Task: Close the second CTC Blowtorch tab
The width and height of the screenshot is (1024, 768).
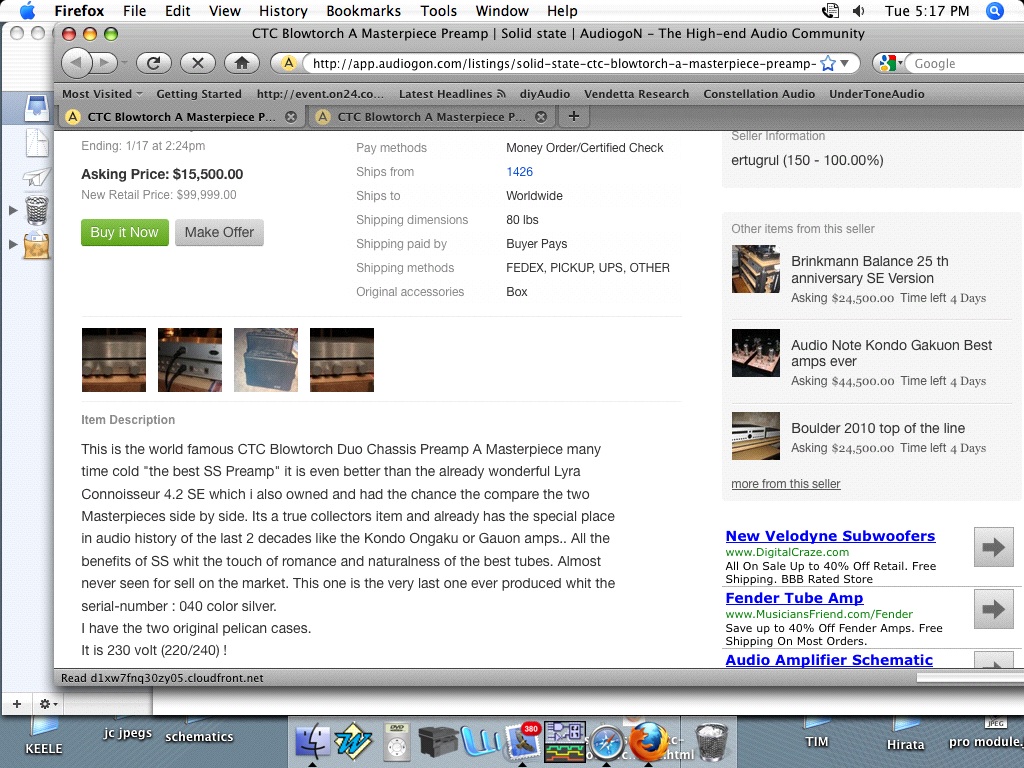Action: tap(541, 117)
